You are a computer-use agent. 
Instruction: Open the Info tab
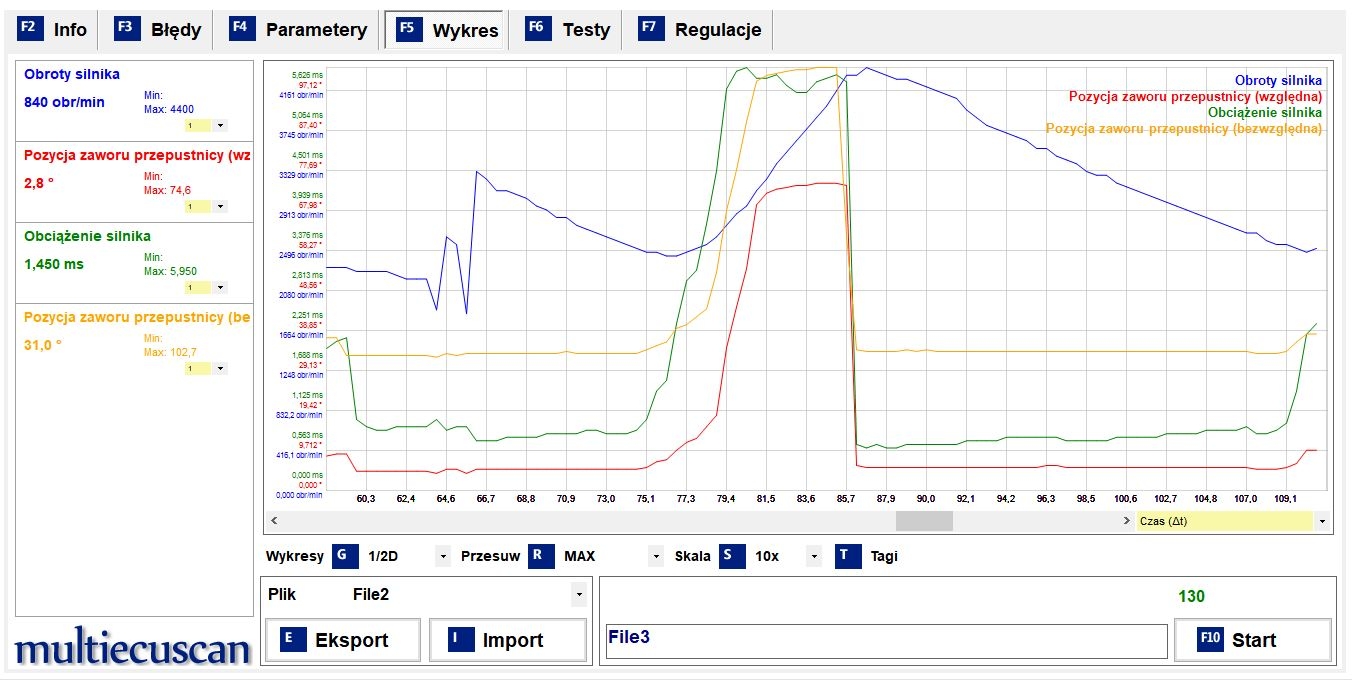pyautogui.click(x=54, y=30)
